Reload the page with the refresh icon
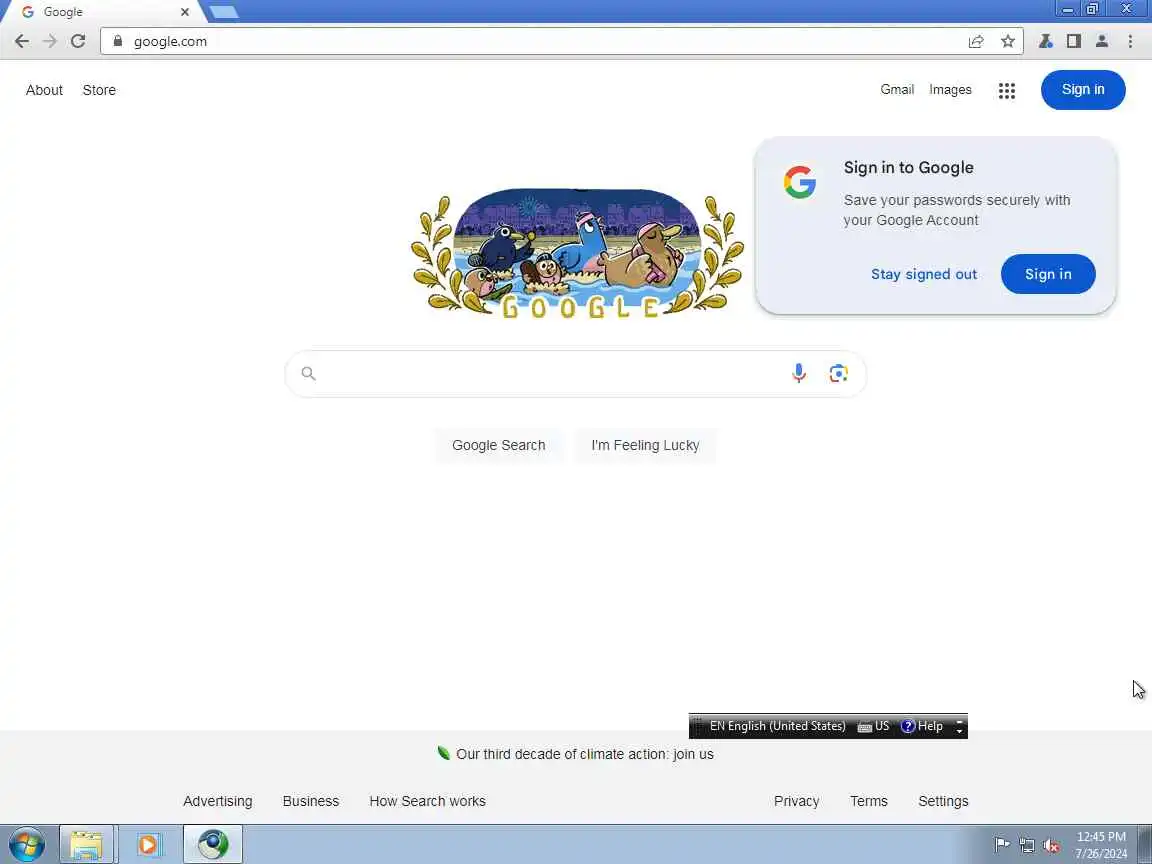Image resolution: width=1152 pixels, height=864 pixels. [x=78, y=41]
